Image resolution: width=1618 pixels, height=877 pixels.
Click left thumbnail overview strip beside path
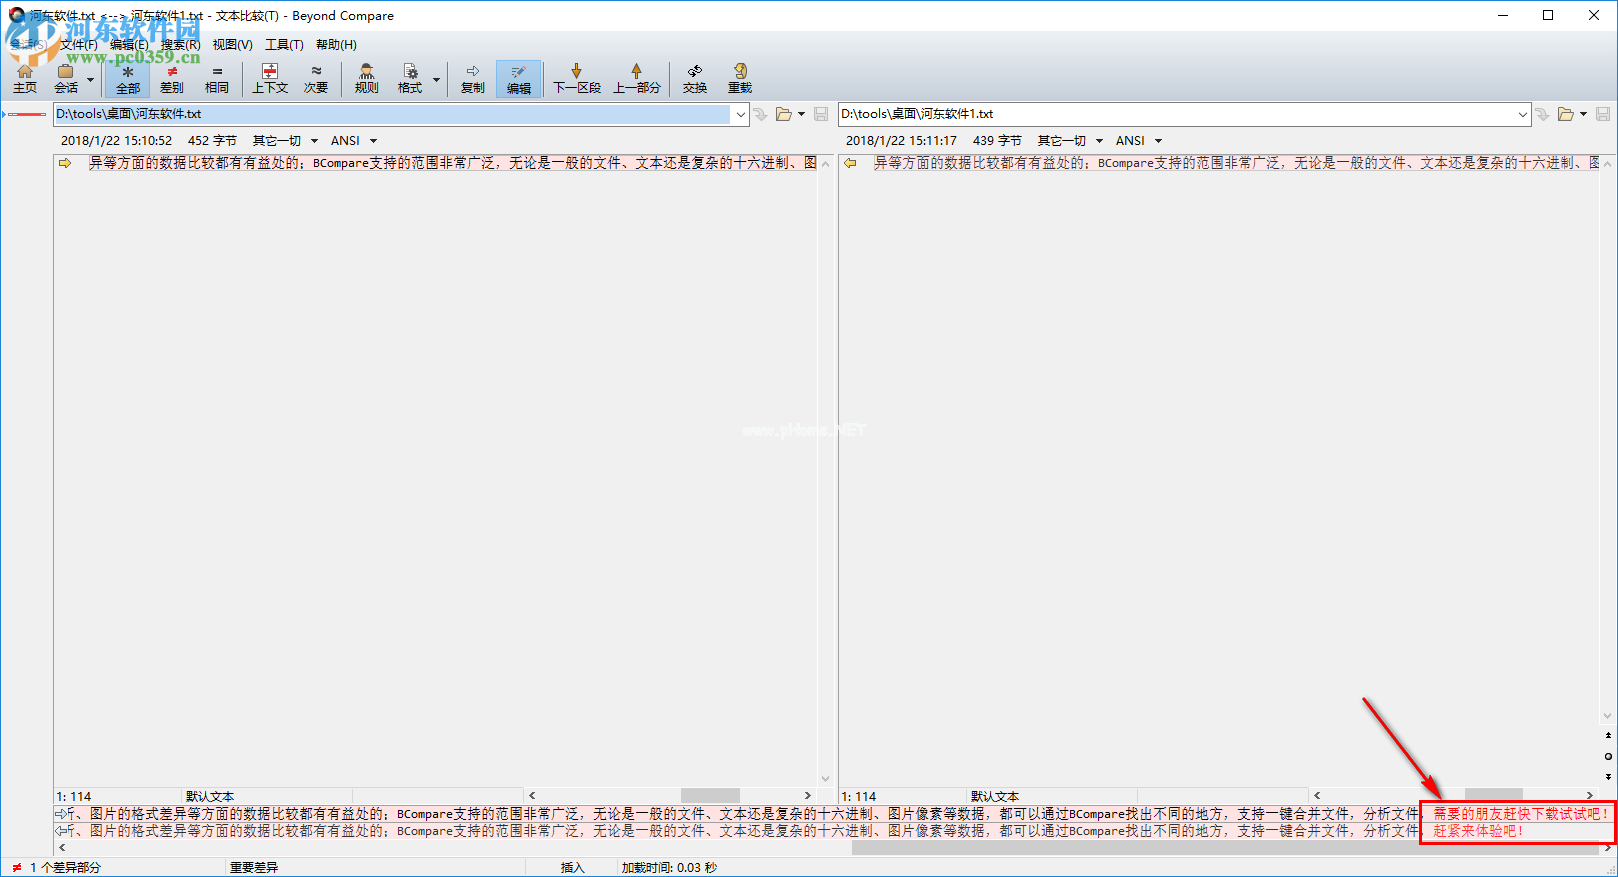(x=26, y=114)
